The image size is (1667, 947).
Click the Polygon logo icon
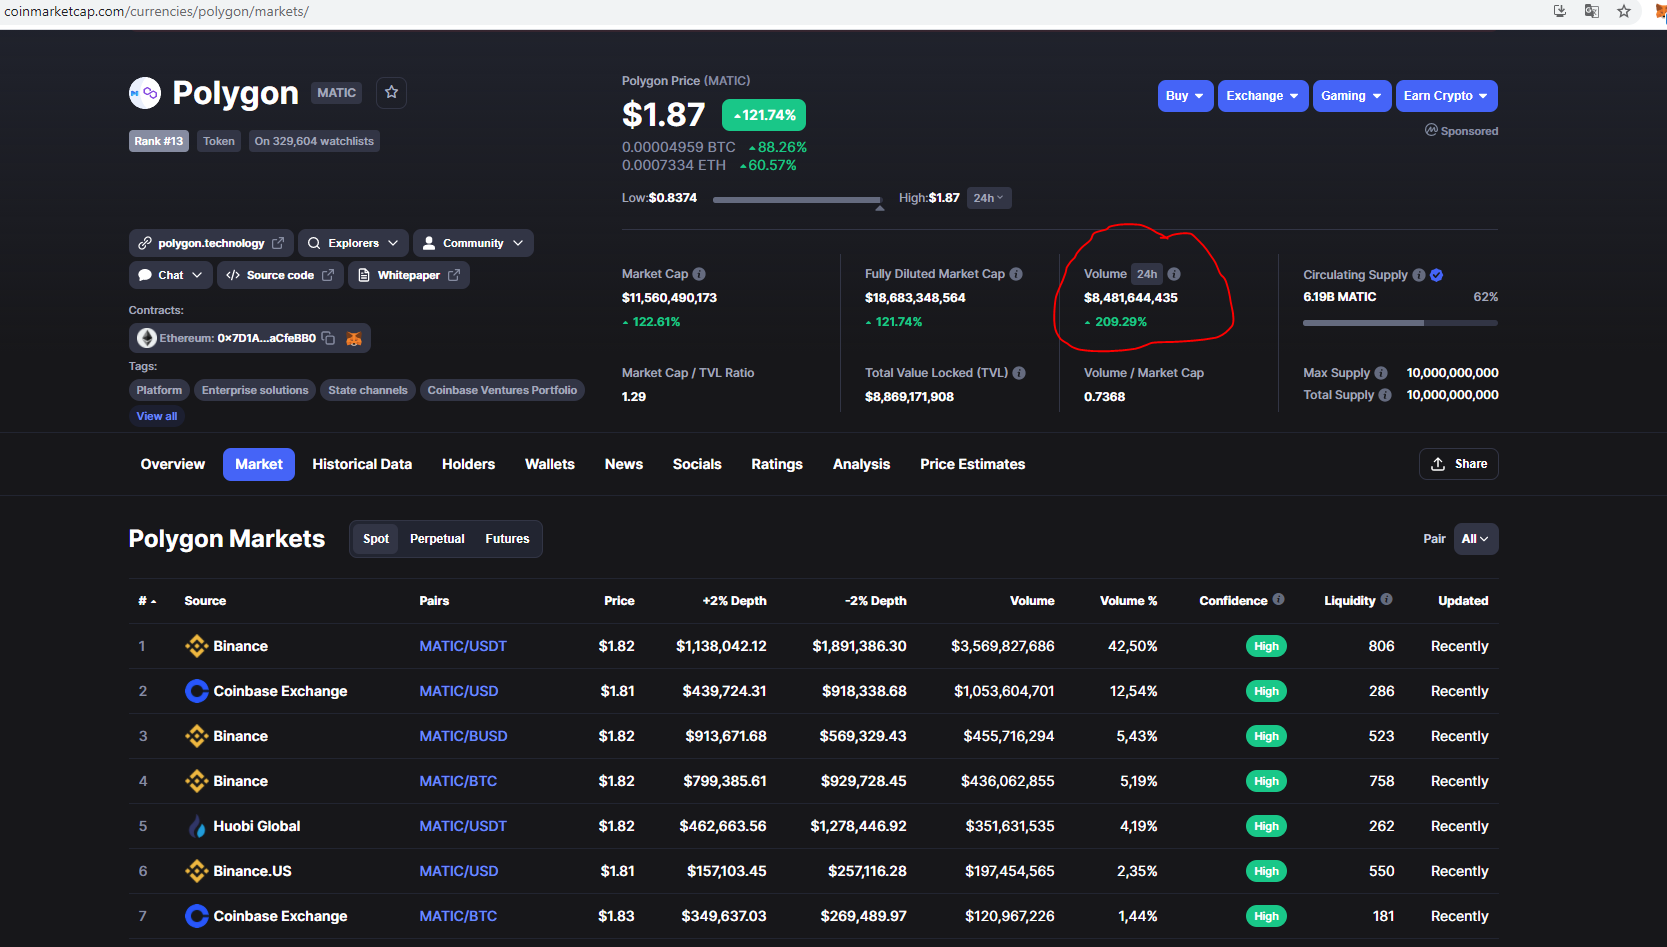click(145, 93)
